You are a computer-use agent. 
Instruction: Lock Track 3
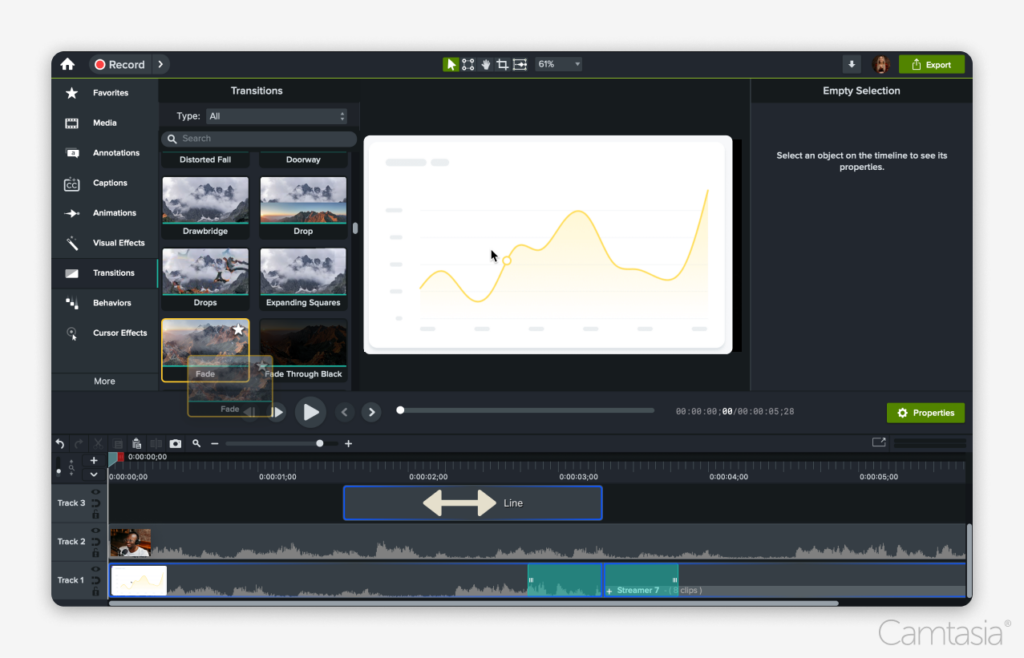click(96, 515)
